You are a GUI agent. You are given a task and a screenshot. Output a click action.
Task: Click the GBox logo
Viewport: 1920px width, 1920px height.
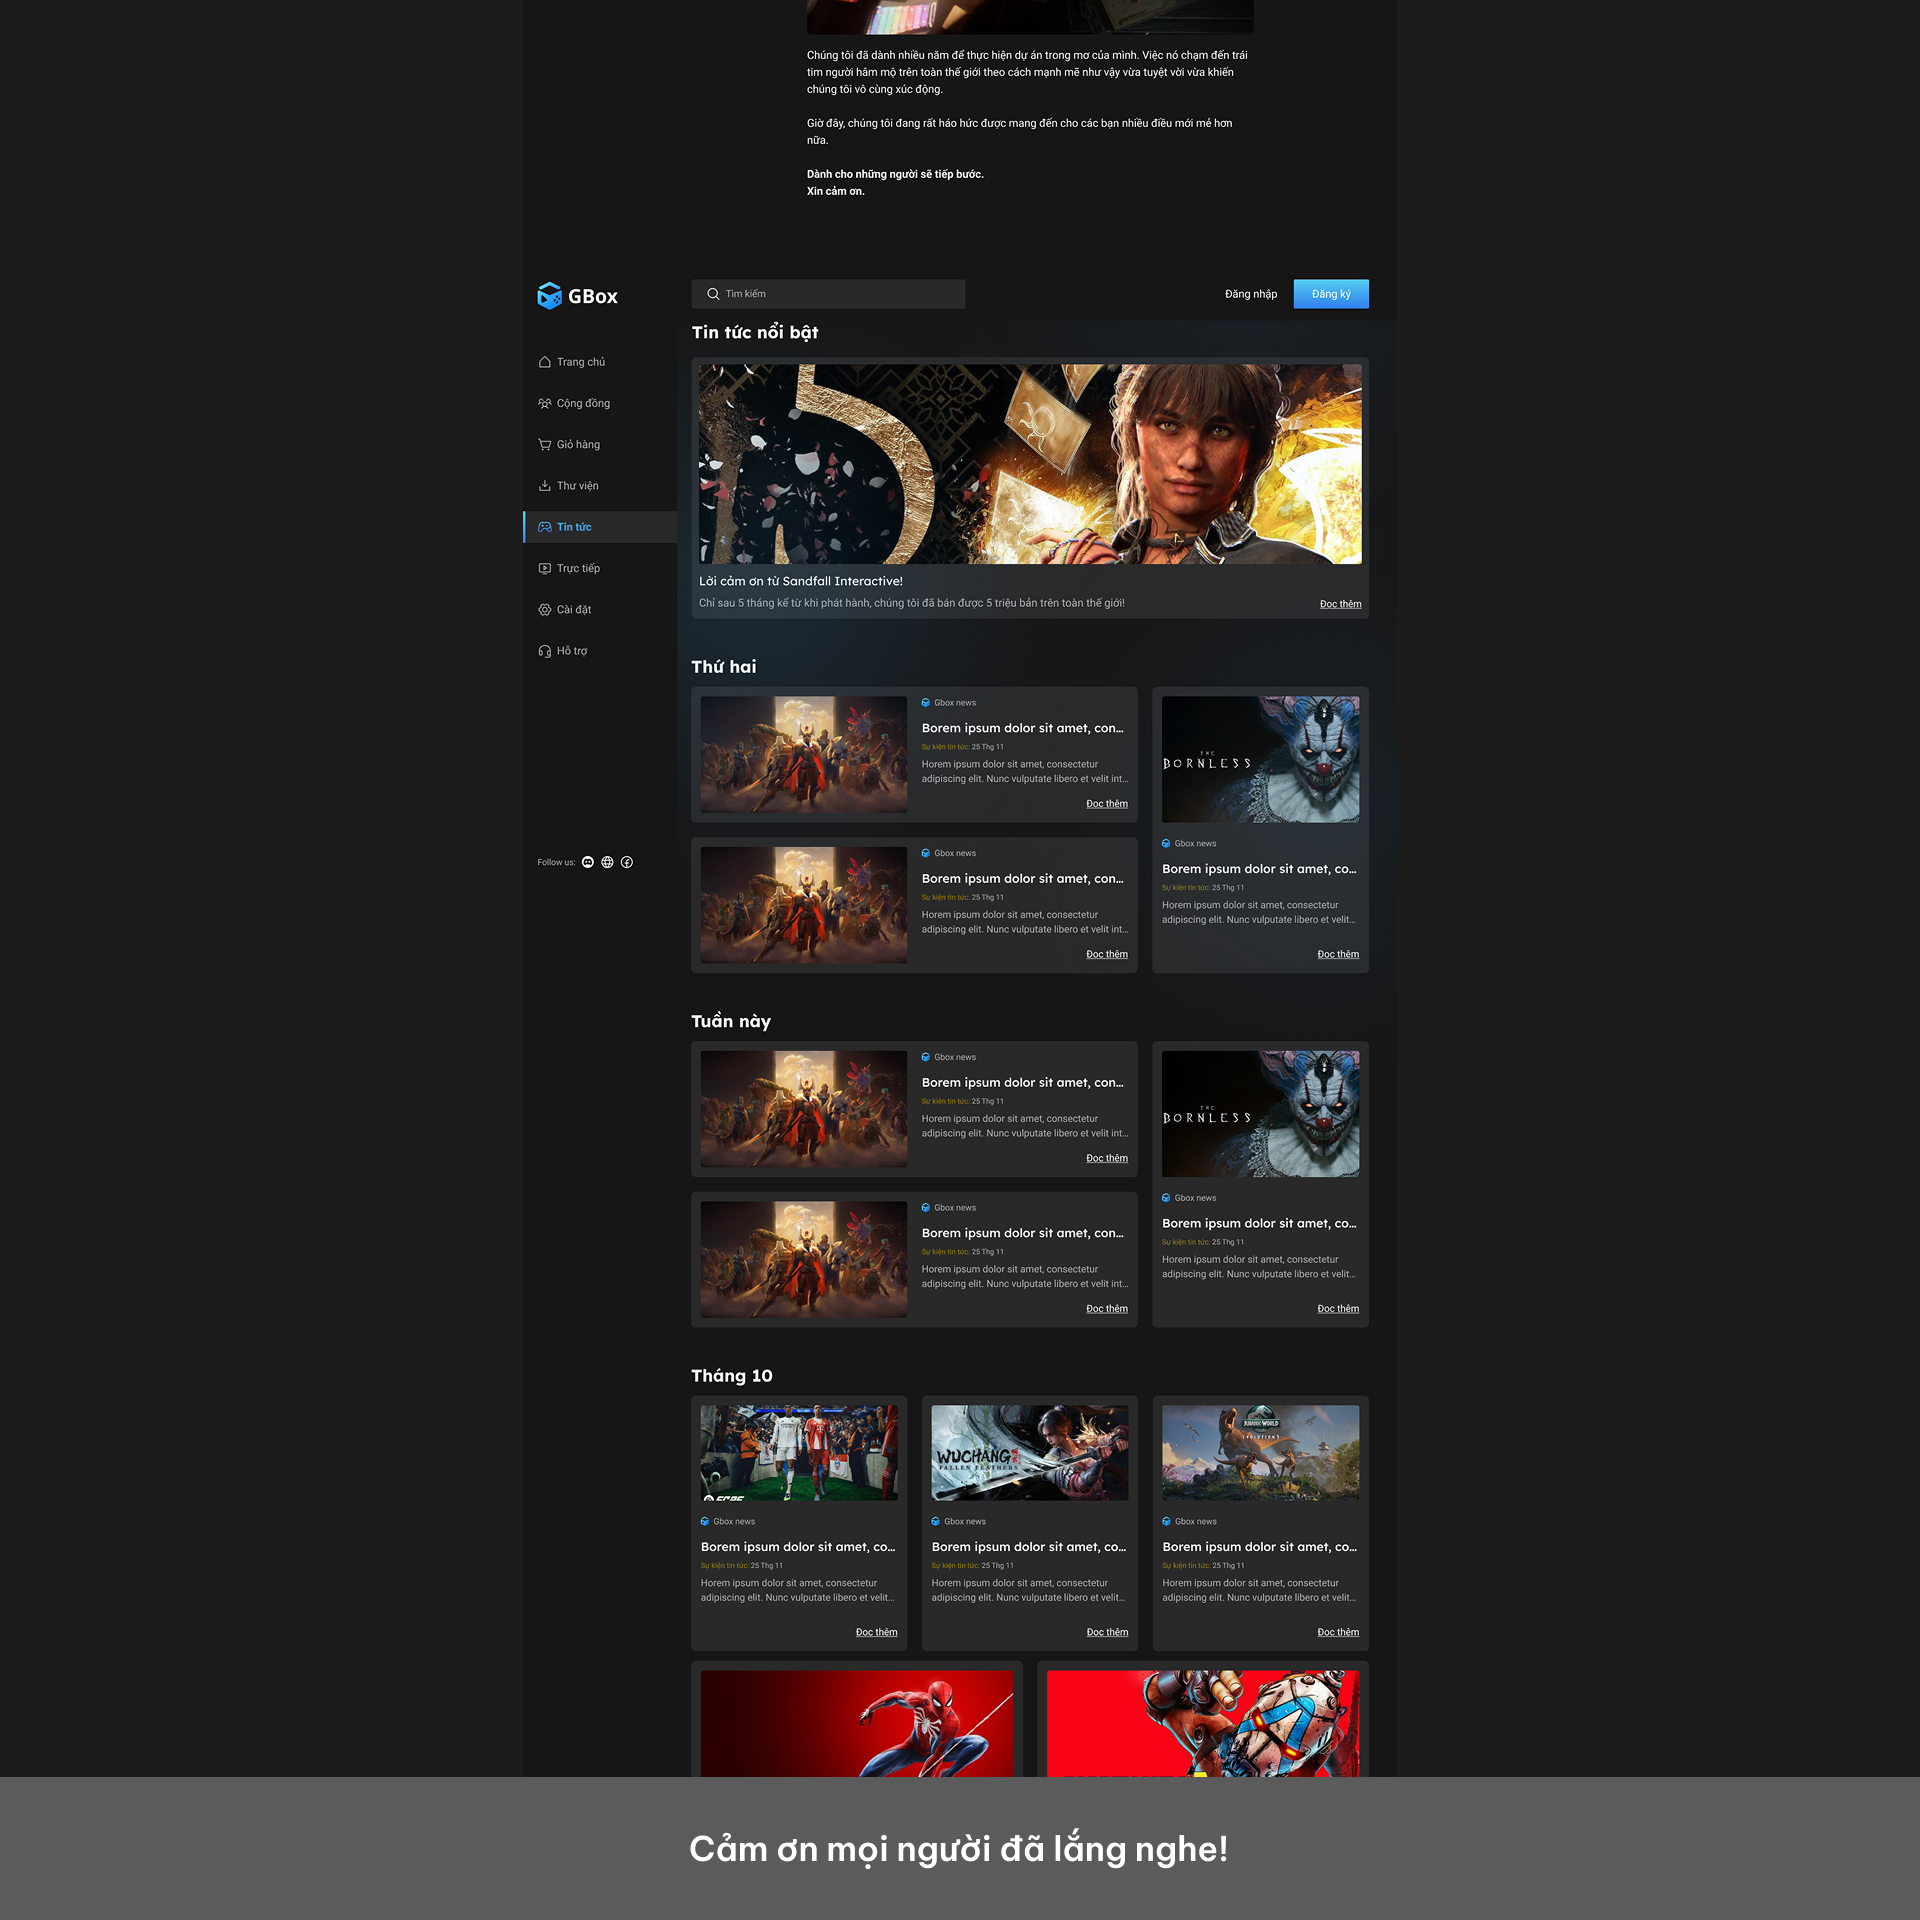(x=577, y=296)
